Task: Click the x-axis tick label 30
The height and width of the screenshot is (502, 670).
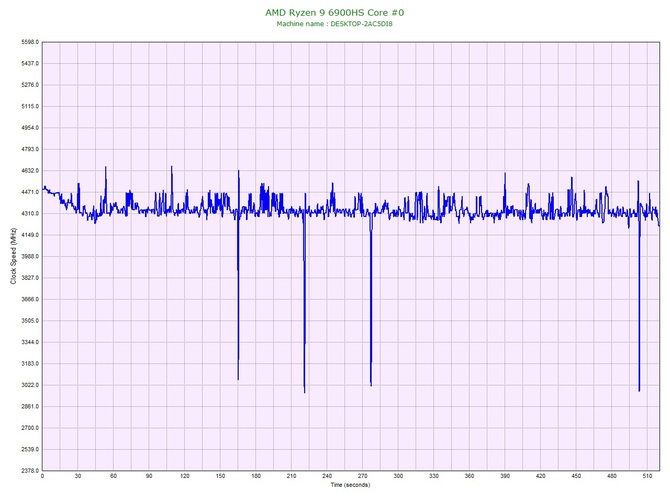Action: point(78,476)
